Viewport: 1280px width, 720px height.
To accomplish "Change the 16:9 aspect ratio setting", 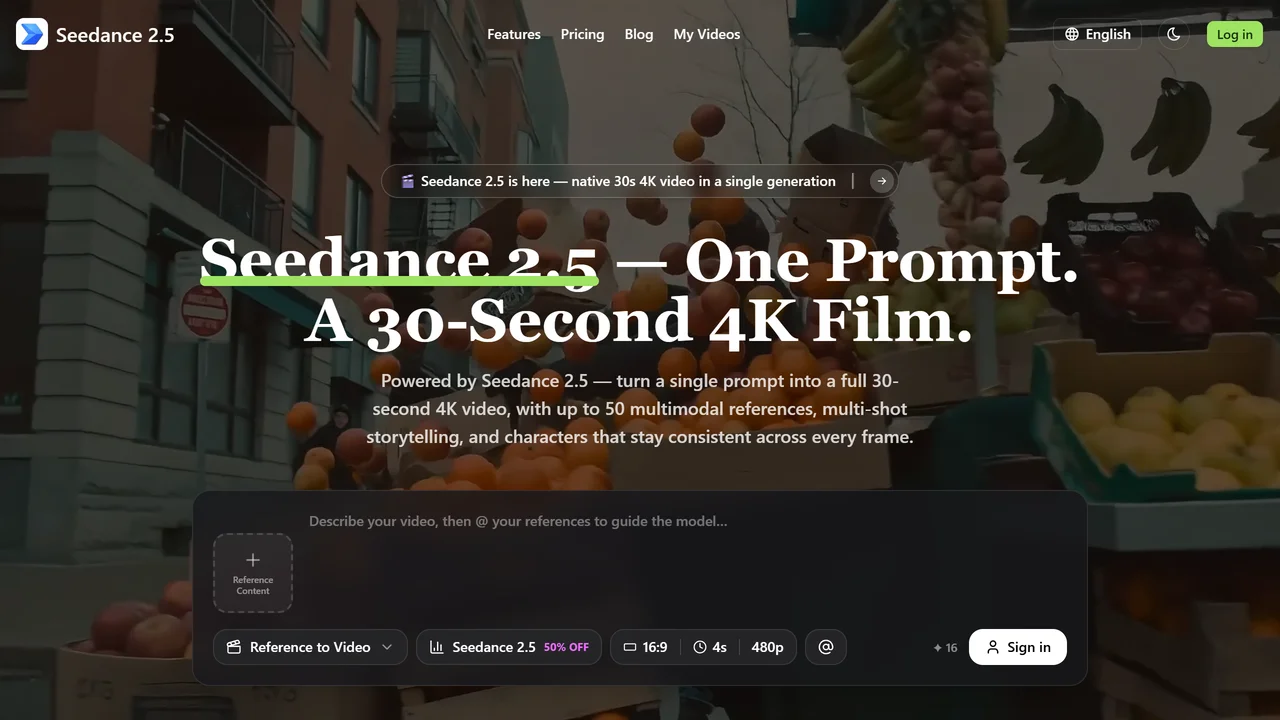I will pyautogui.click(x=645, y=647).
